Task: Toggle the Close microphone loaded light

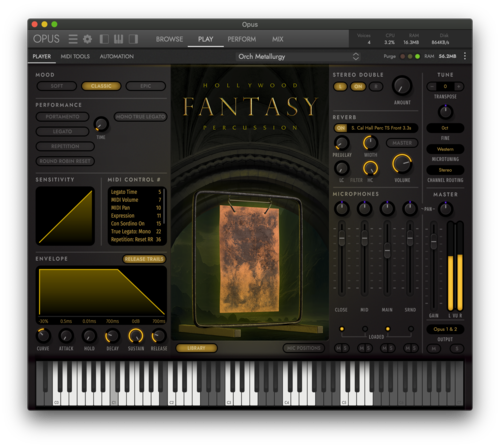Action: coord(342,329)
